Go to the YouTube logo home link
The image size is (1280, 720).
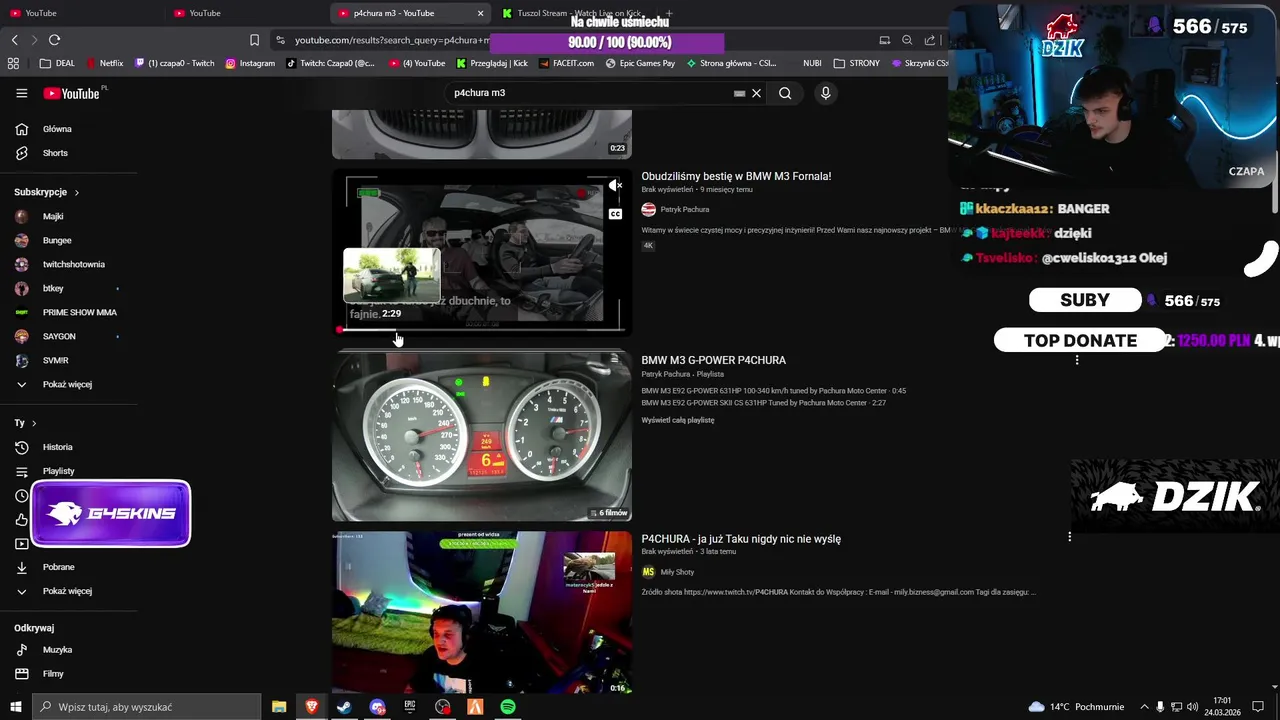pyautogui.click(x=72, y=93)
